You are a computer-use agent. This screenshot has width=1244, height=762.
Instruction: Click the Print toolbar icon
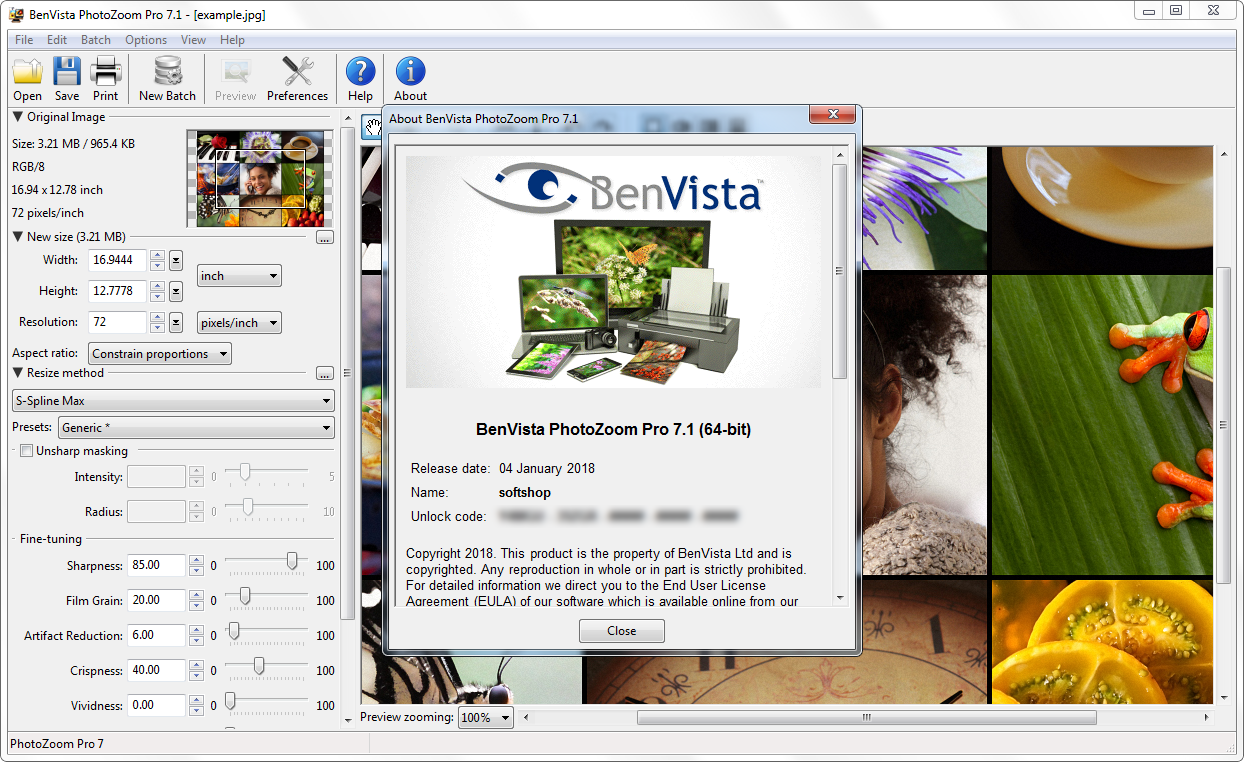coord(106,79)
